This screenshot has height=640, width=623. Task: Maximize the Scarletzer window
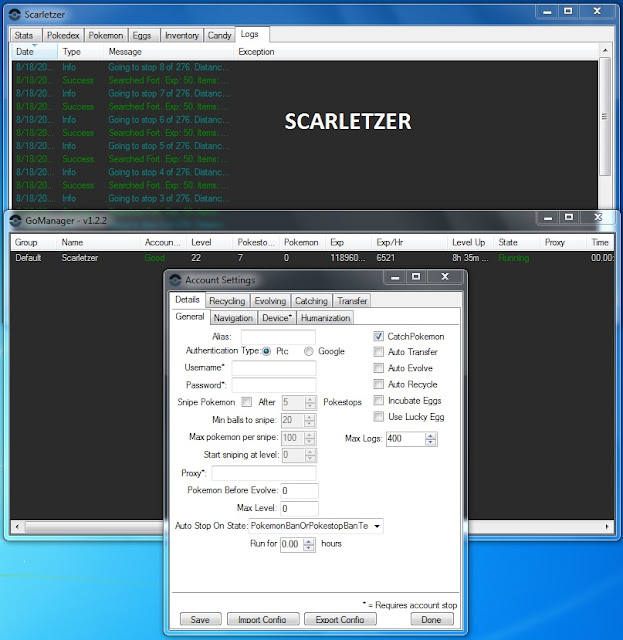[x=568, y=11]
